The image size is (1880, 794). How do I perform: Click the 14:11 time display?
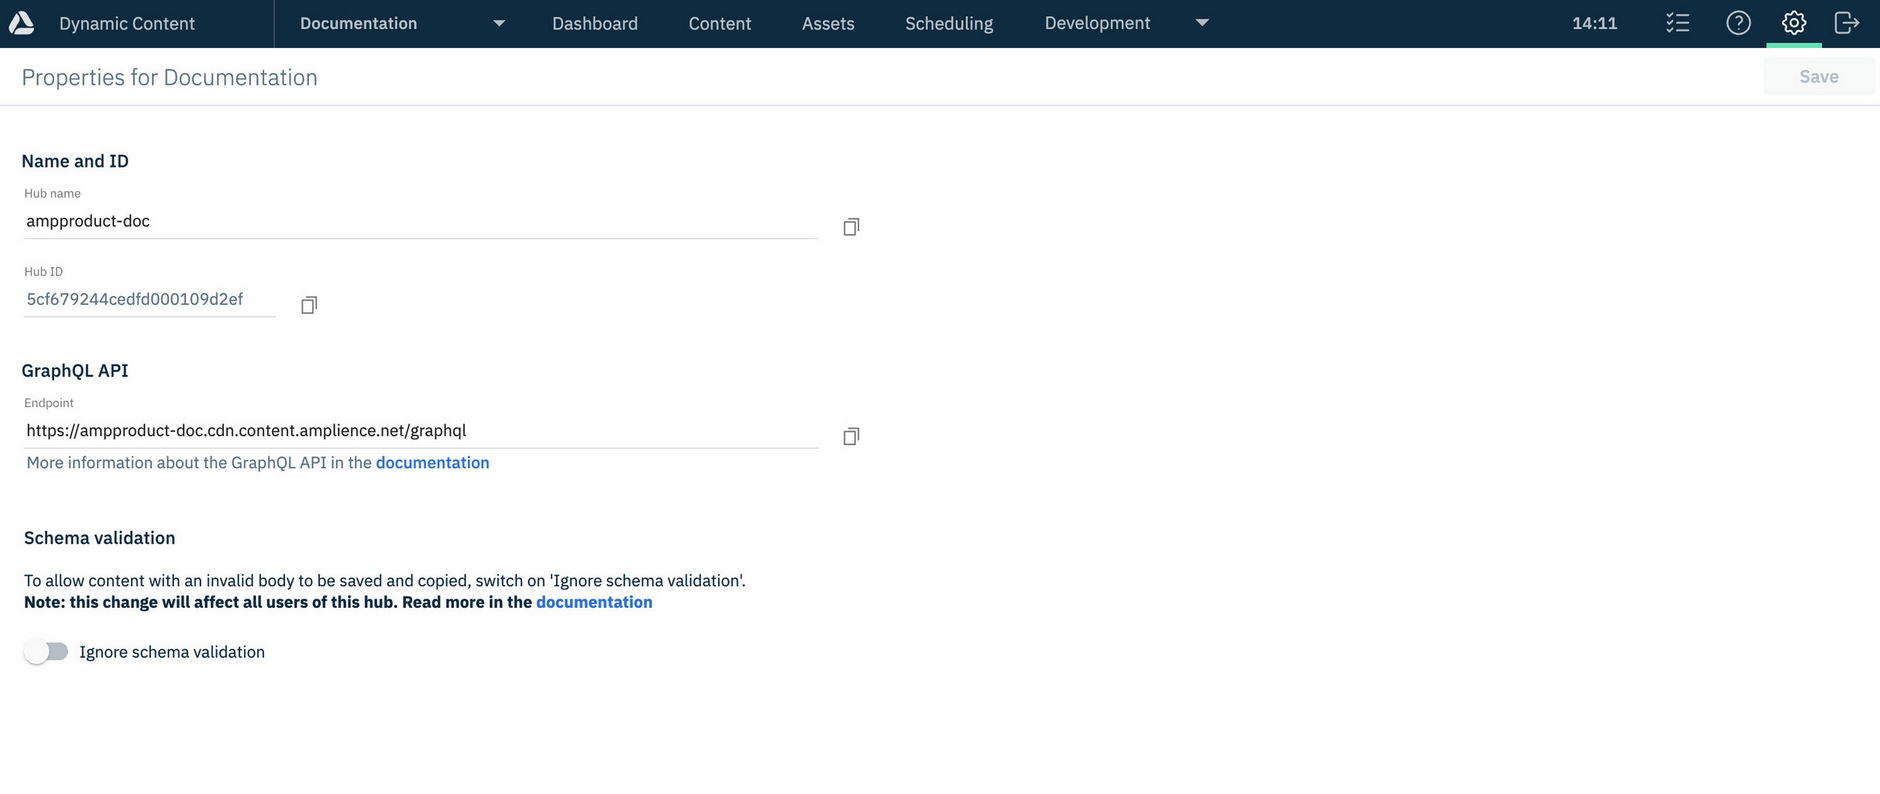1594,23
